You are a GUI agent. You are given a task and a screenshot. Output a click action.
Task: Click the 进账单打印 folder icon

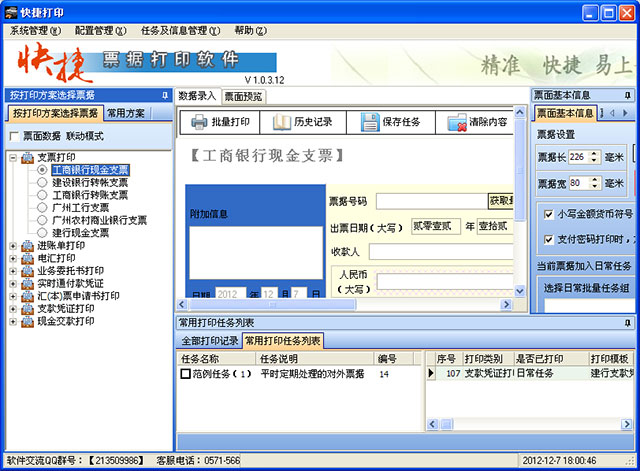click(27, 246)
